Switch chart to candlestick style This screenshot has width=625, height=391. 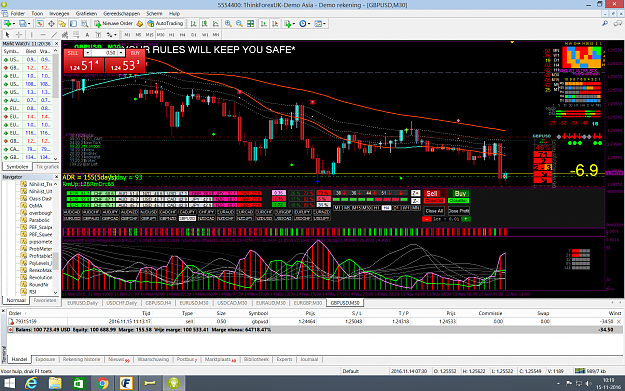204,24
